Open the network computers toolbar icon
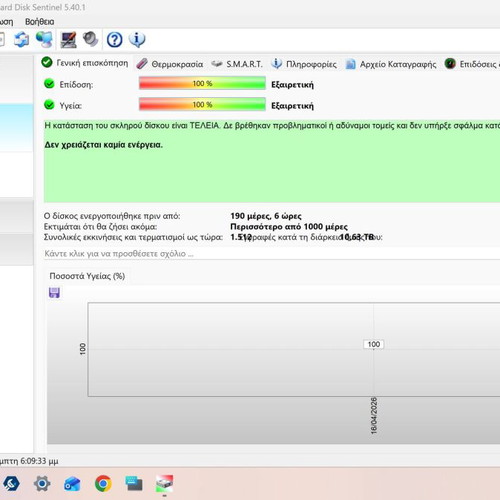The image size is (500, 500). (x=44, y=40)
